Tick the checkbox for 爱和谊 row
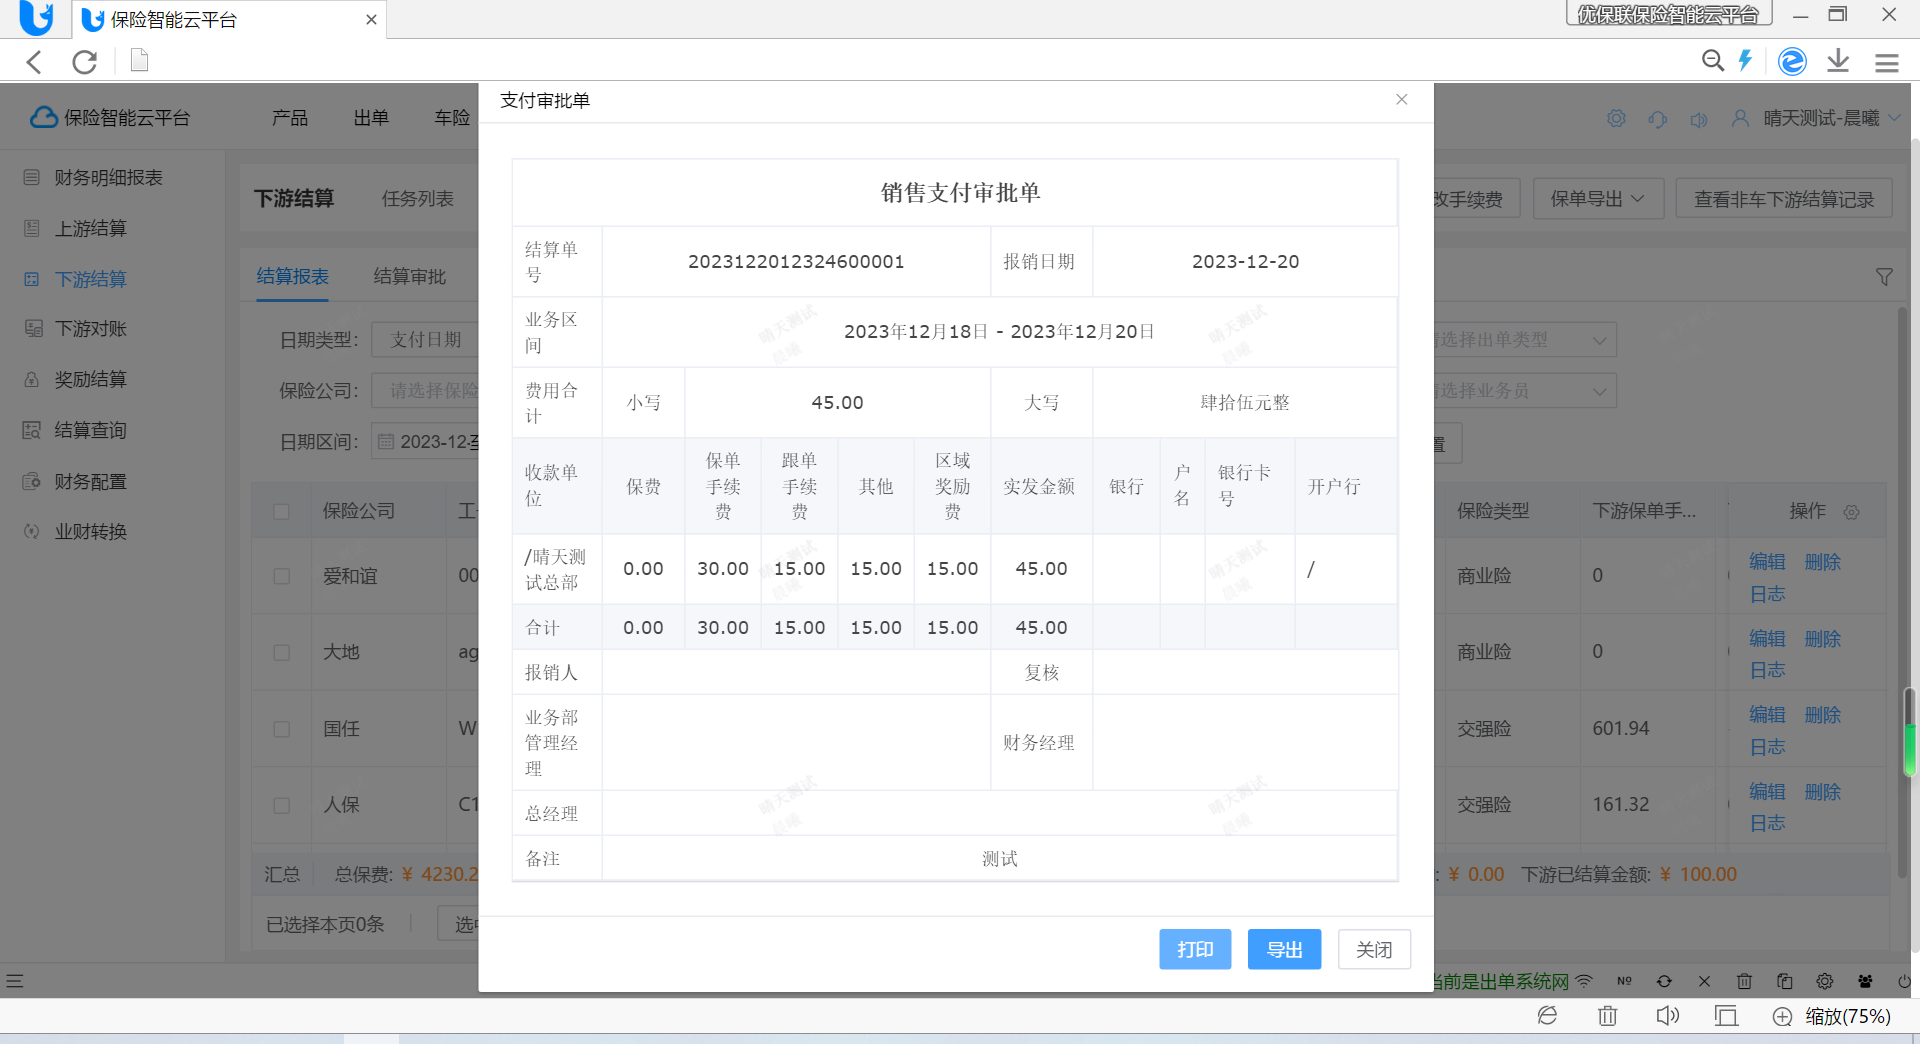This screenshot has height=1044, width=1920. 281,576
